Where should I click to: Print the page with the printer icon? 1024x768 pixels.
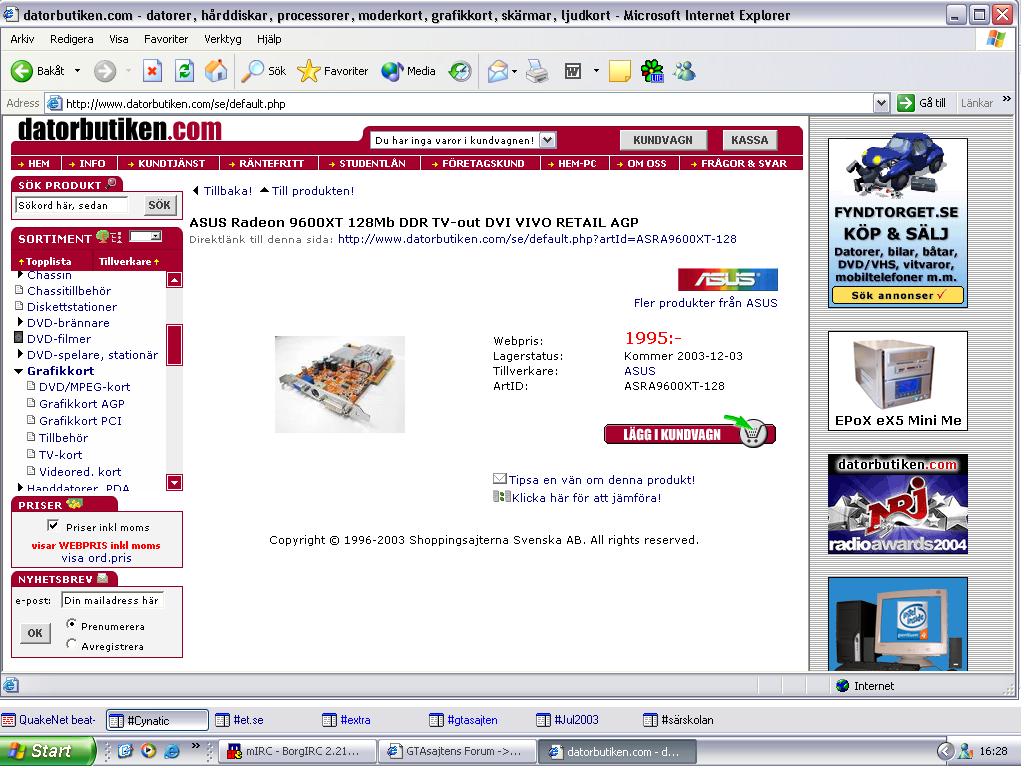click(x=537, y=71)
